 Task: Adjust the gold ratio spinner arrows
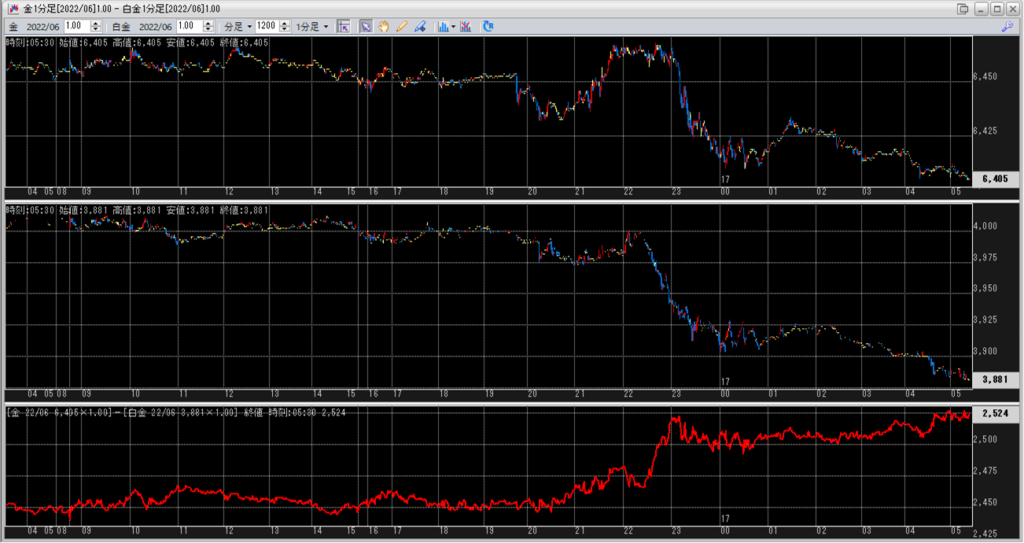tap(95, 26)
